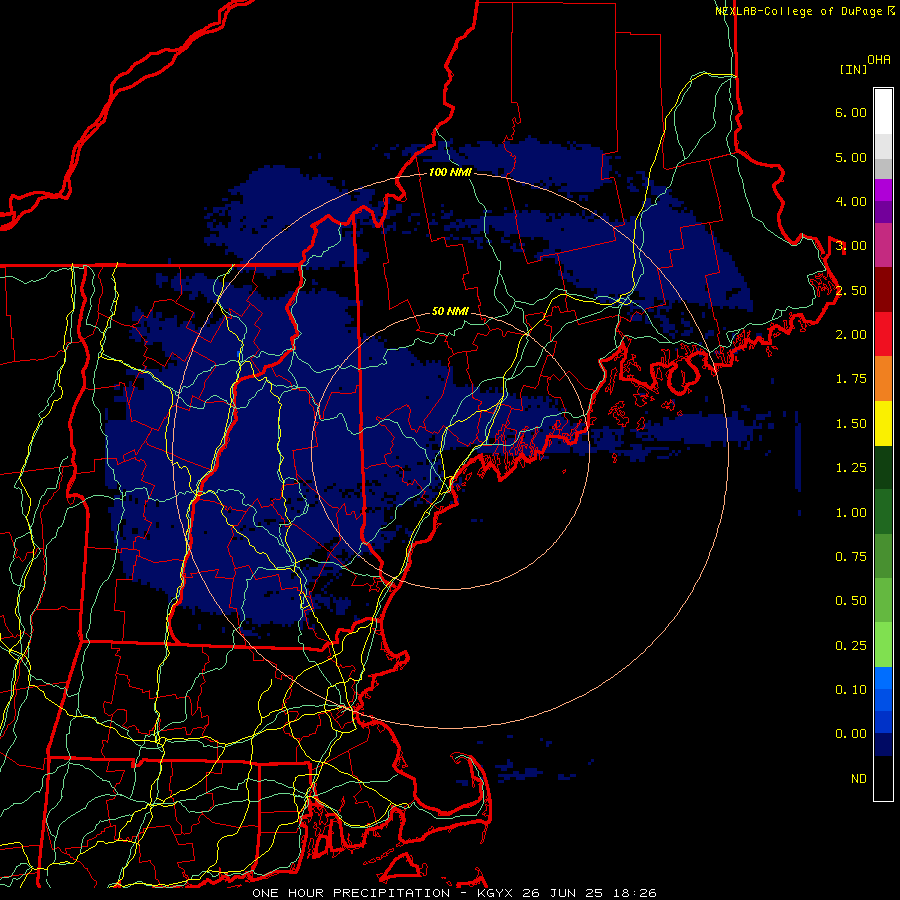Click the OHA product label above legend

point(879,60)
